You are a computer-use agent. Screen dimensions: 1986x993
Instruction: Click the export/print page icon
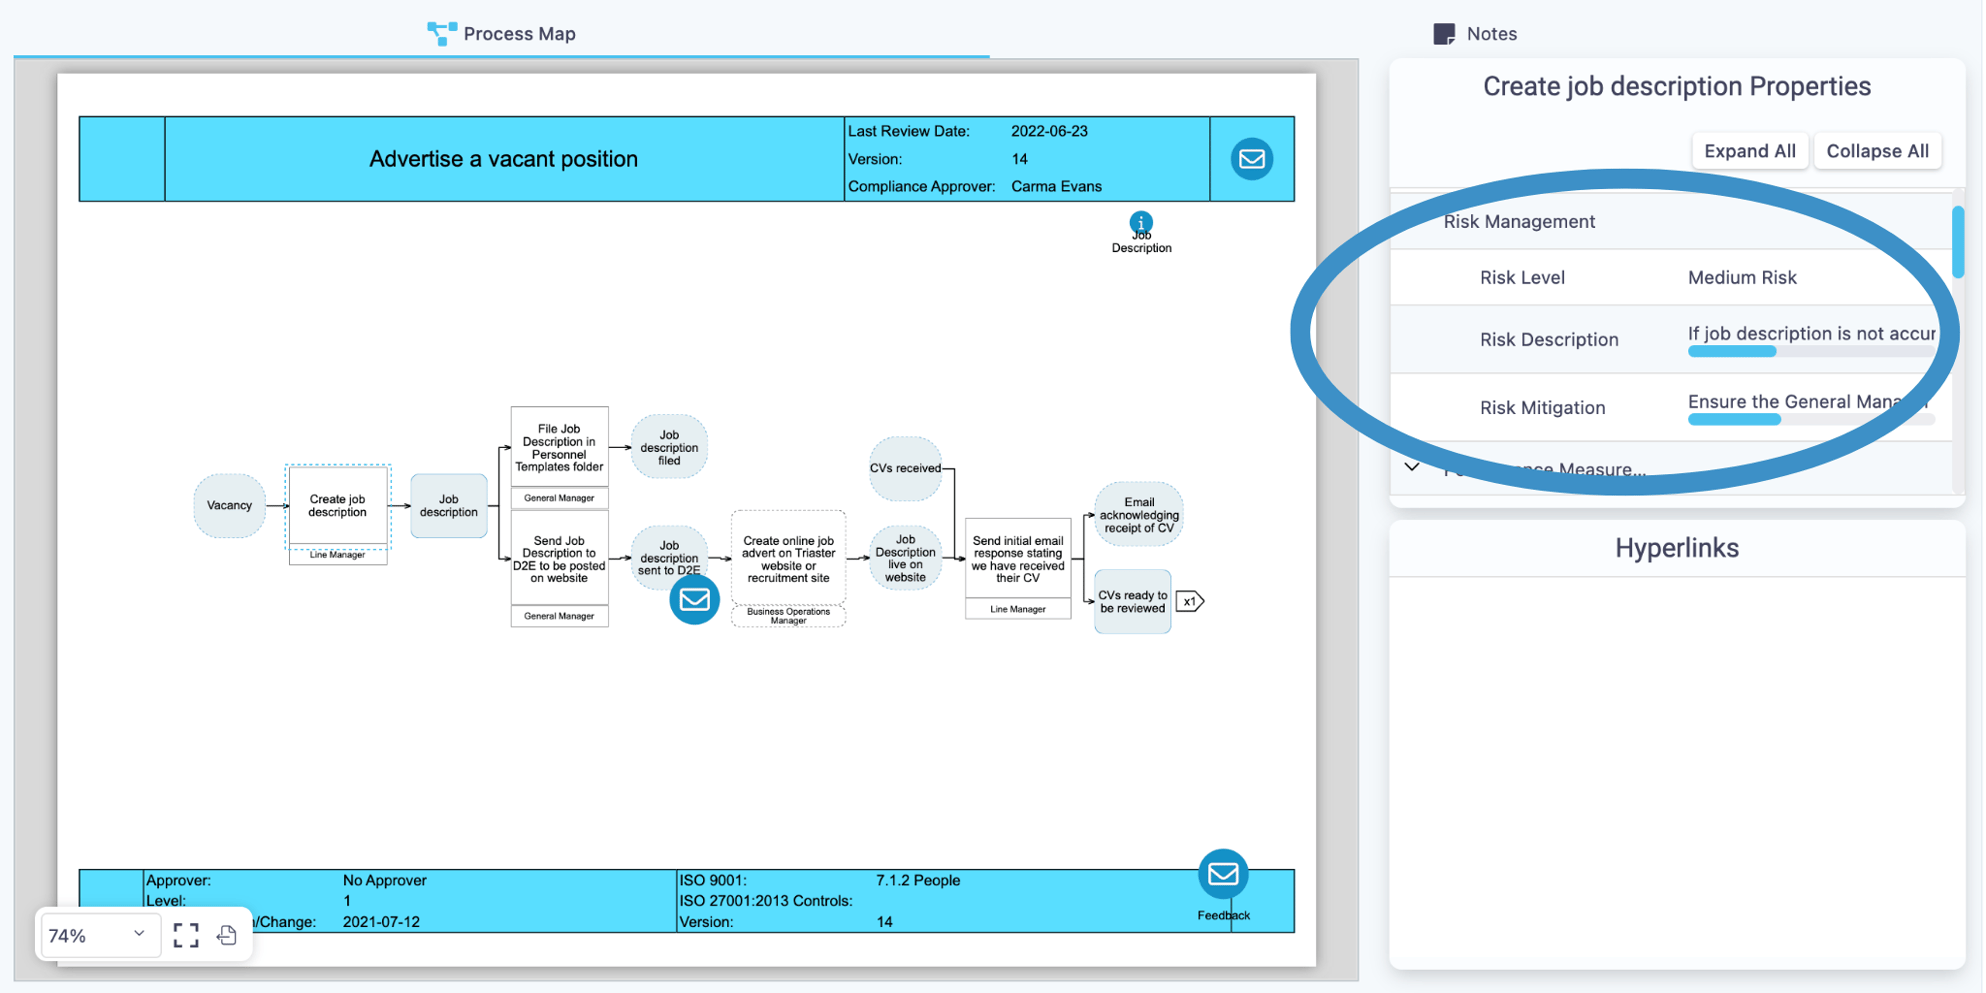(x=227, y=935)
